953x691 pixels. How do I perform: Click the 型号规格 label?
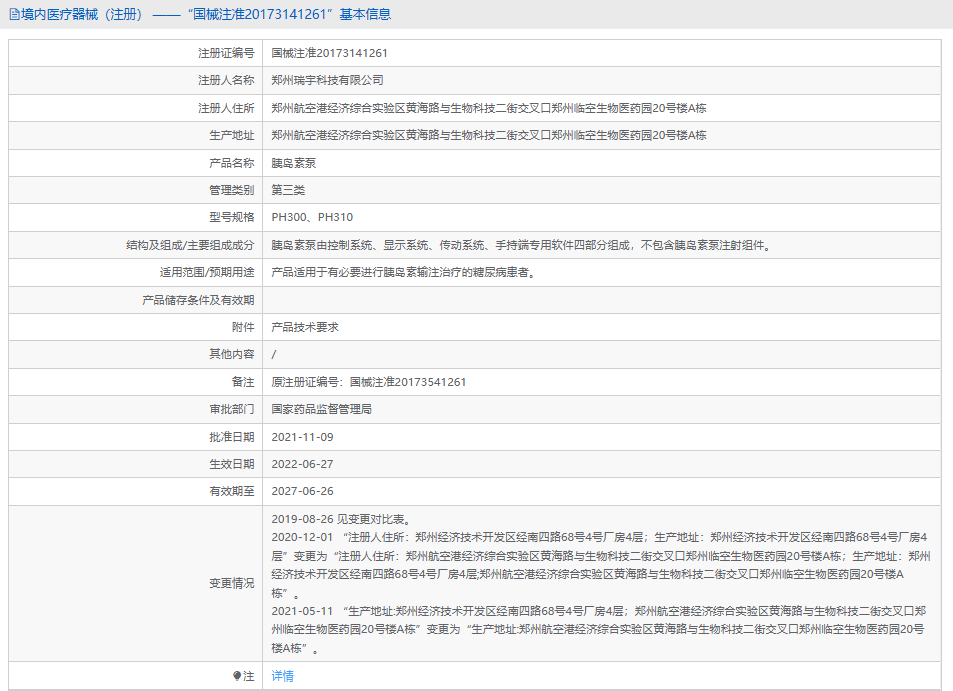coord(232,217)
